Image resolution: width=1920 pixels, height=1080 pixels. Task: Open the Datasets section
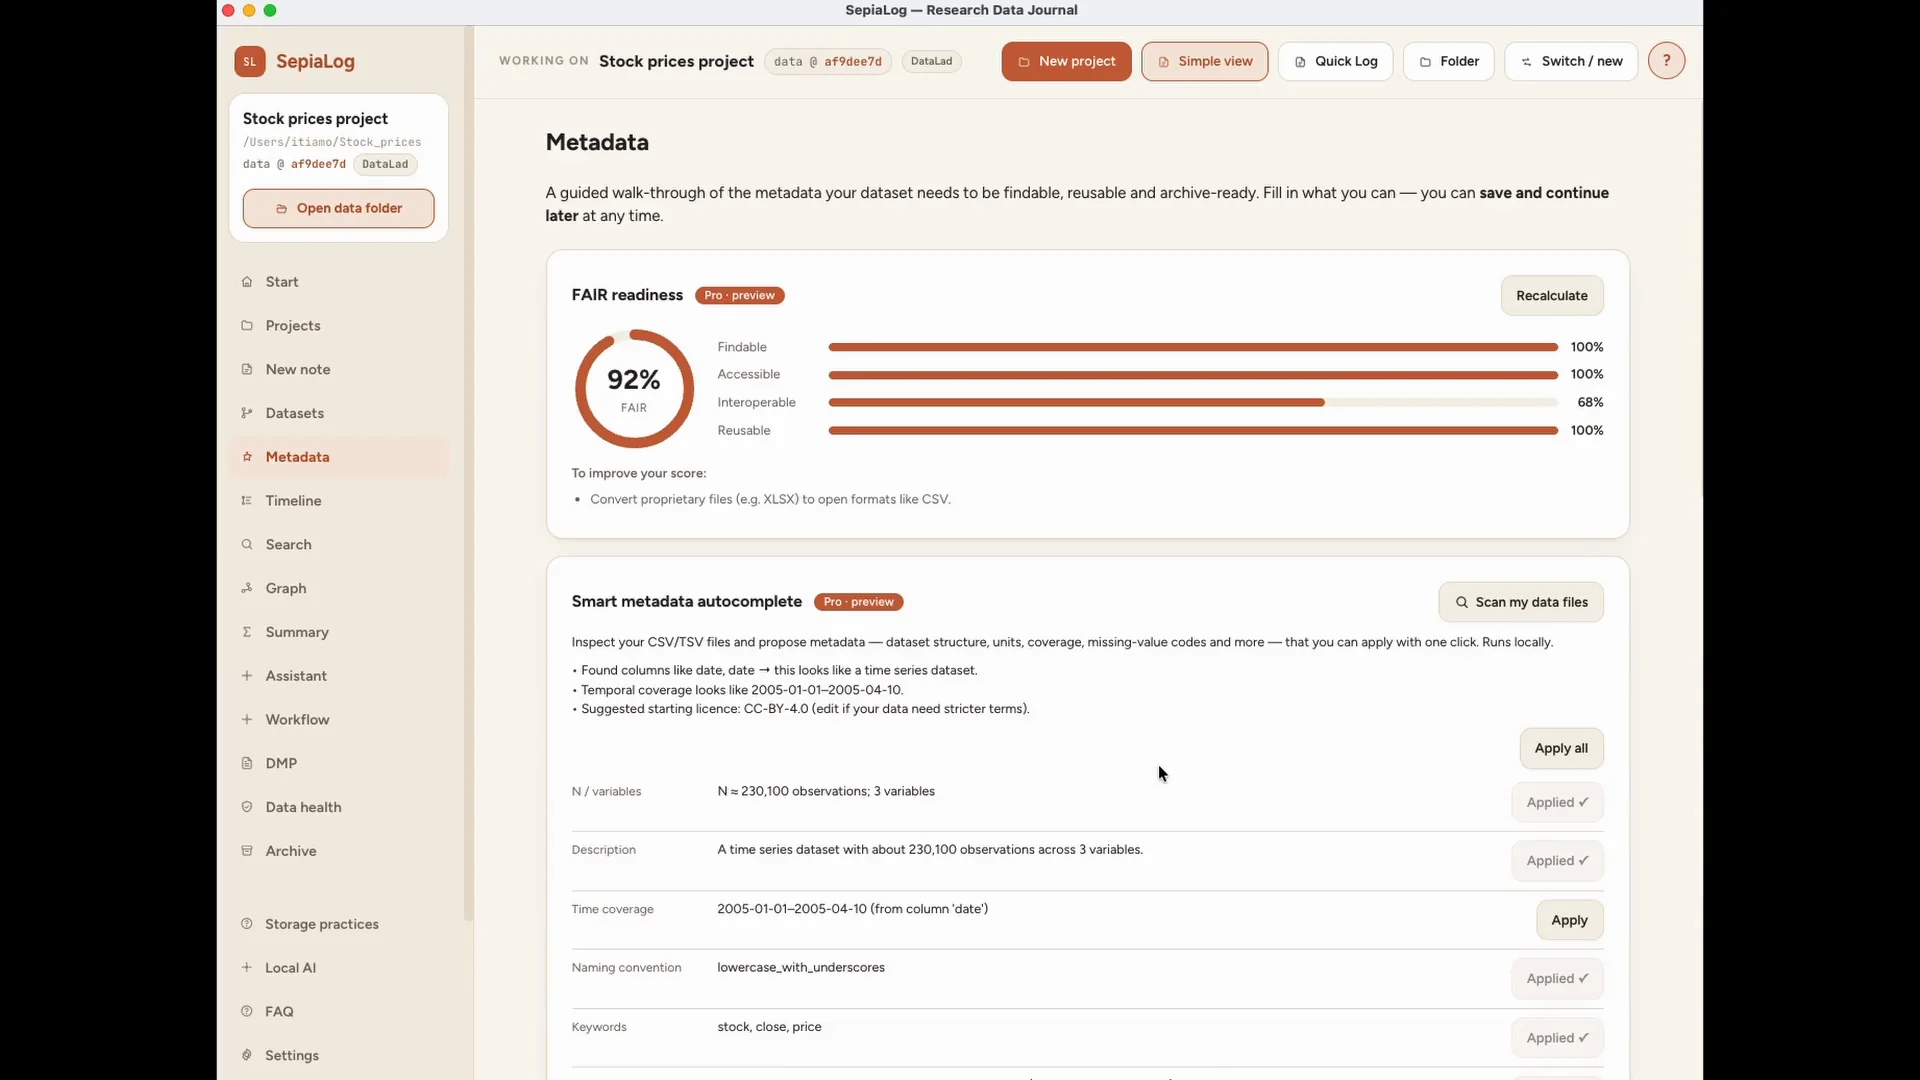pos(338,413)
